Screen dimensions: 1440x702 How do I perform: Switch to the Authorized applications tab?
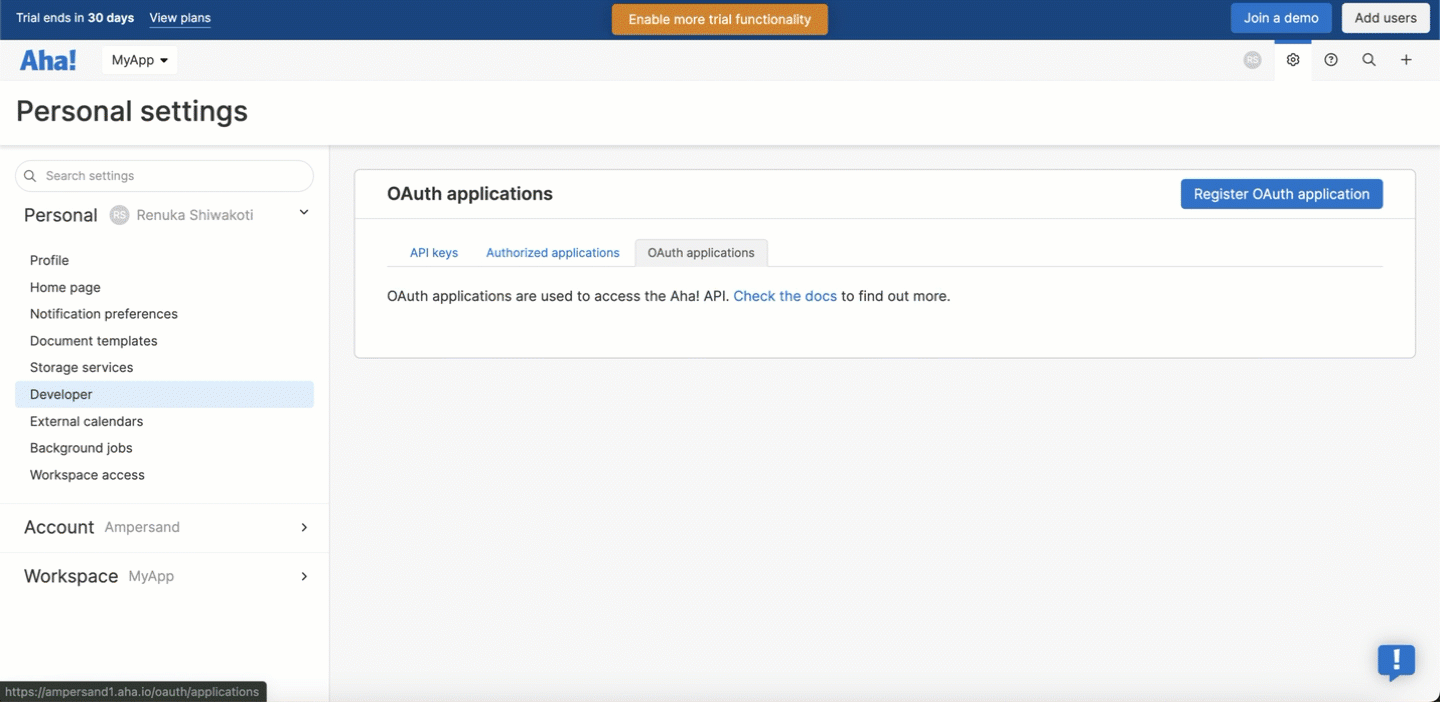pos(553,253)
